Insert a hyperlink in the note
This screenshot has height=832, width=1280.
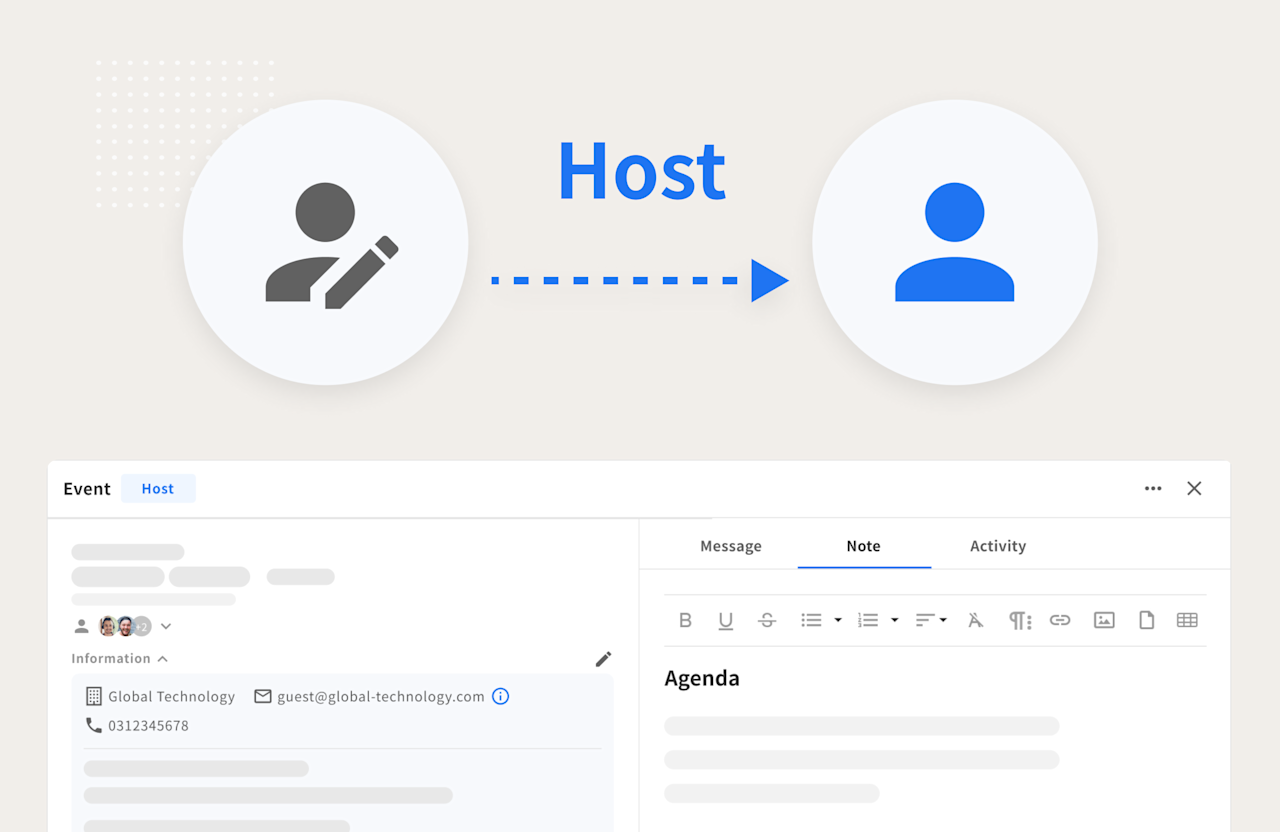1060,620
